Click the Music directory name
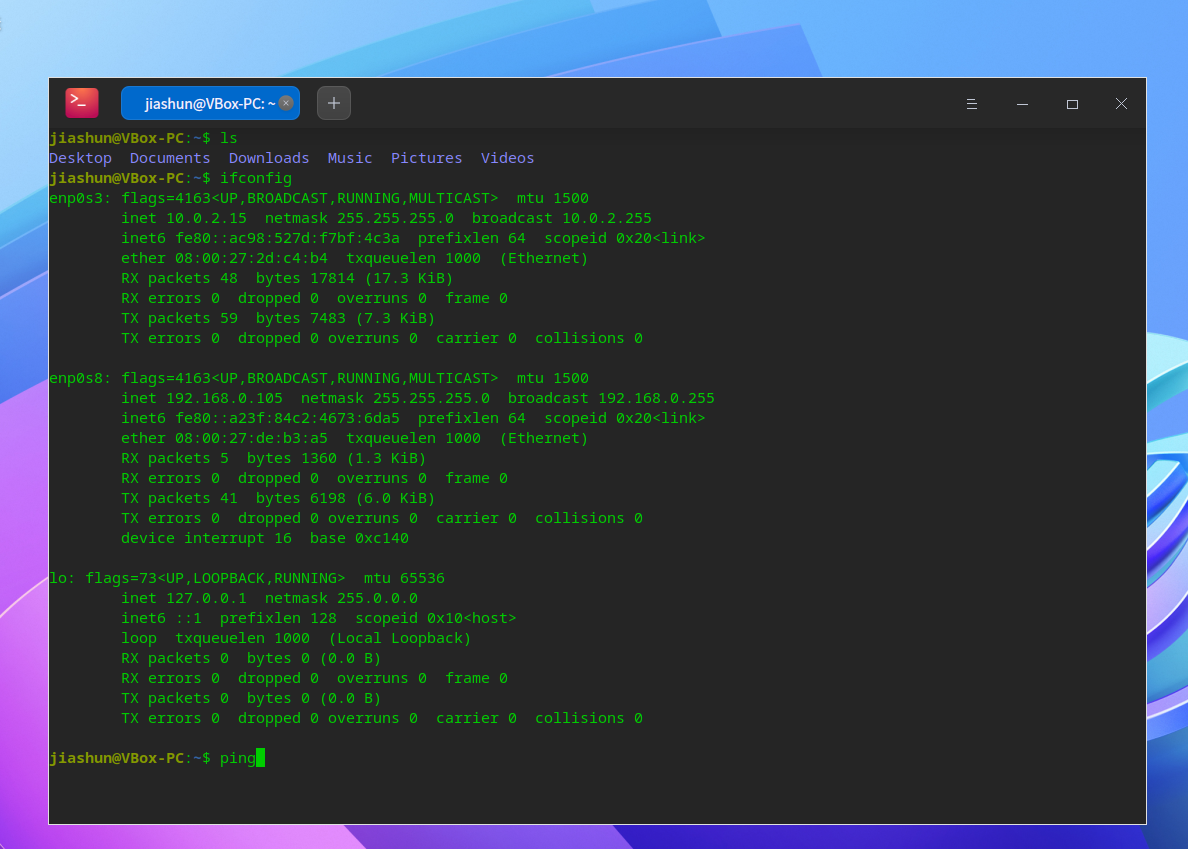Image resolution: width=1188 pixels, height=849 pixels. (x=350, y=158)
